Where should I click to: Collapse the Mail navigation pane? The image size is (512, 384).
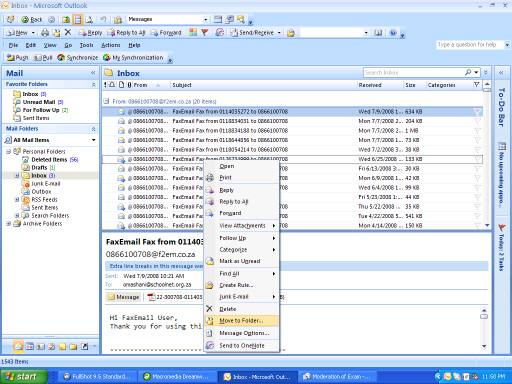pyautogui.click(x=93, y=73)
